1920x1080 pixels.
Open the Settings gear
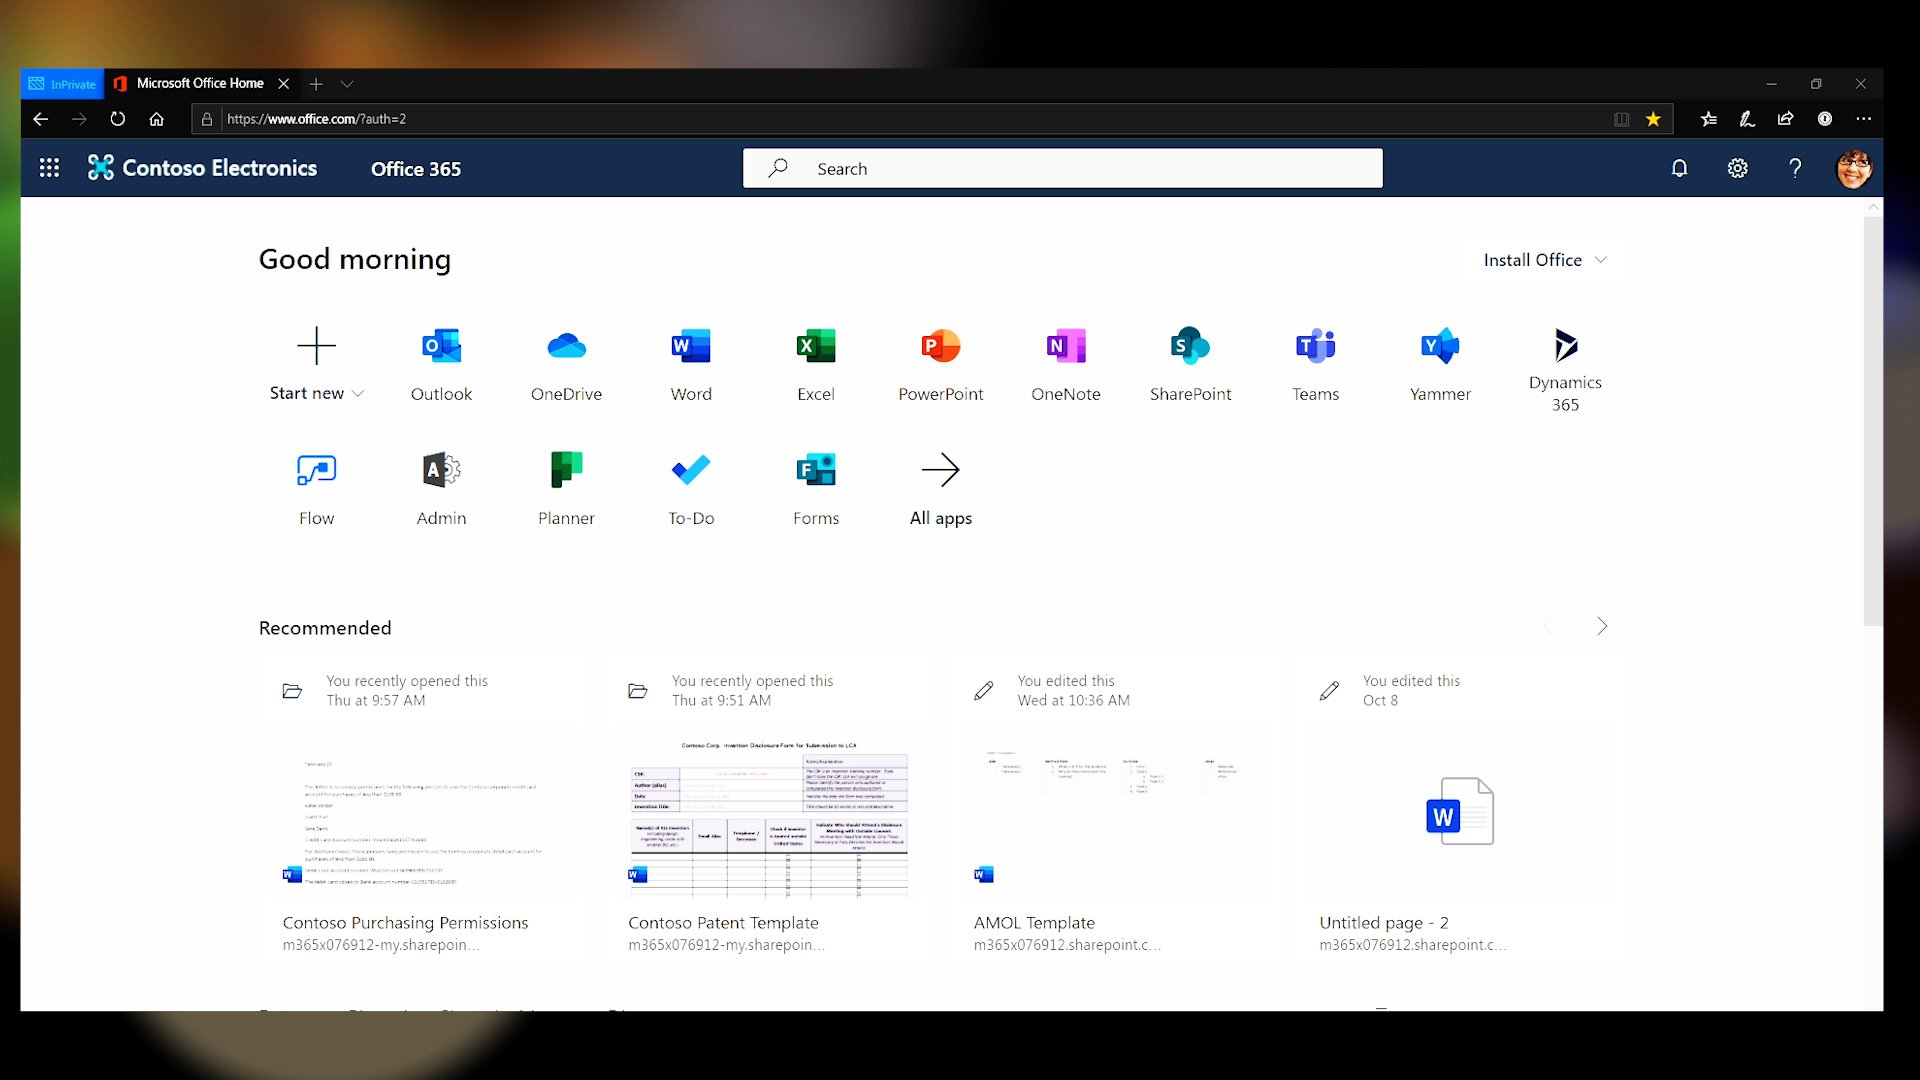click(x=1738, y=168)
